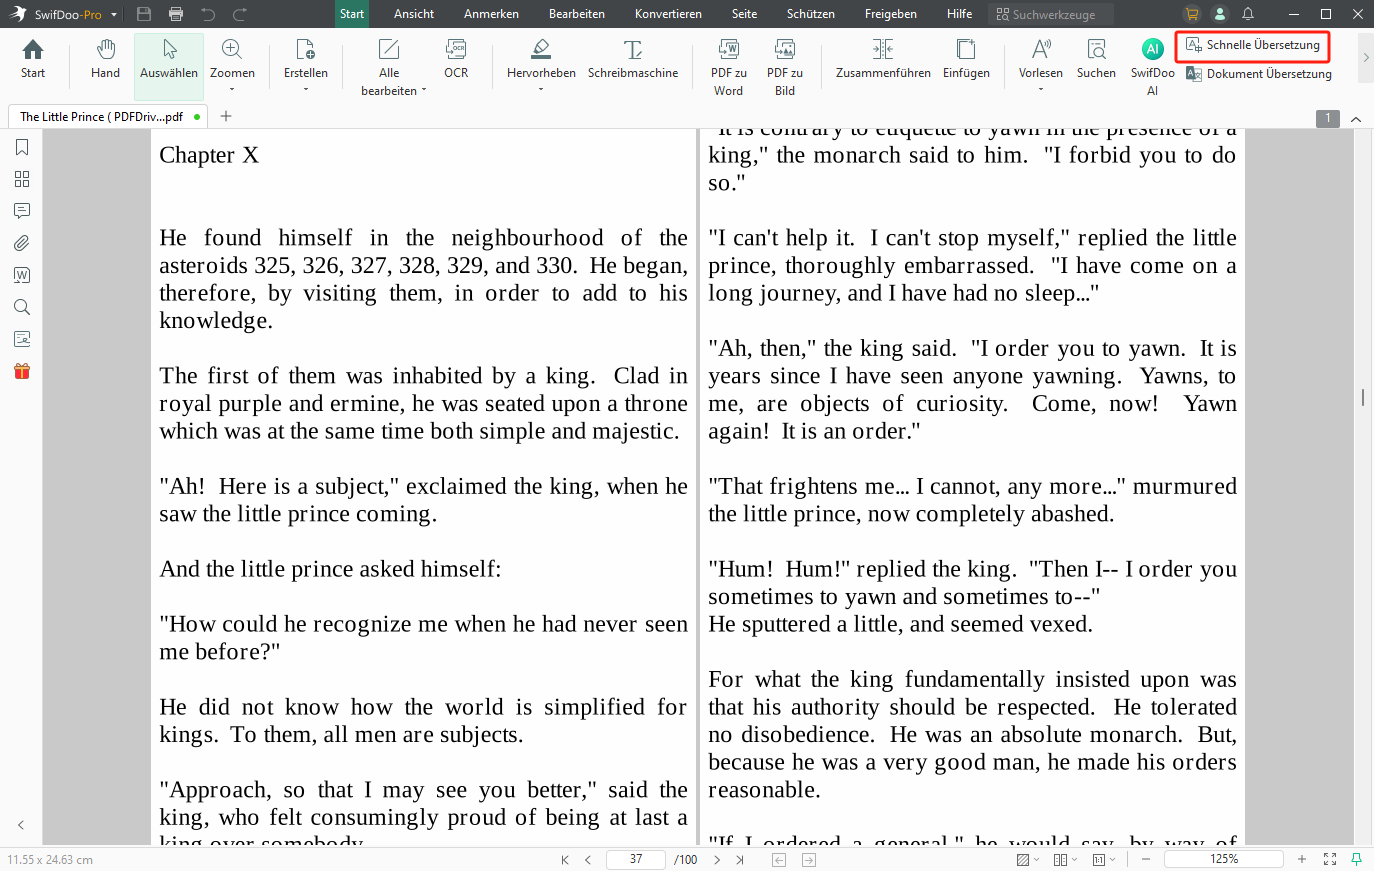Open the attachments paperclip panel
Screen dimensions: 1374x871
22,243
